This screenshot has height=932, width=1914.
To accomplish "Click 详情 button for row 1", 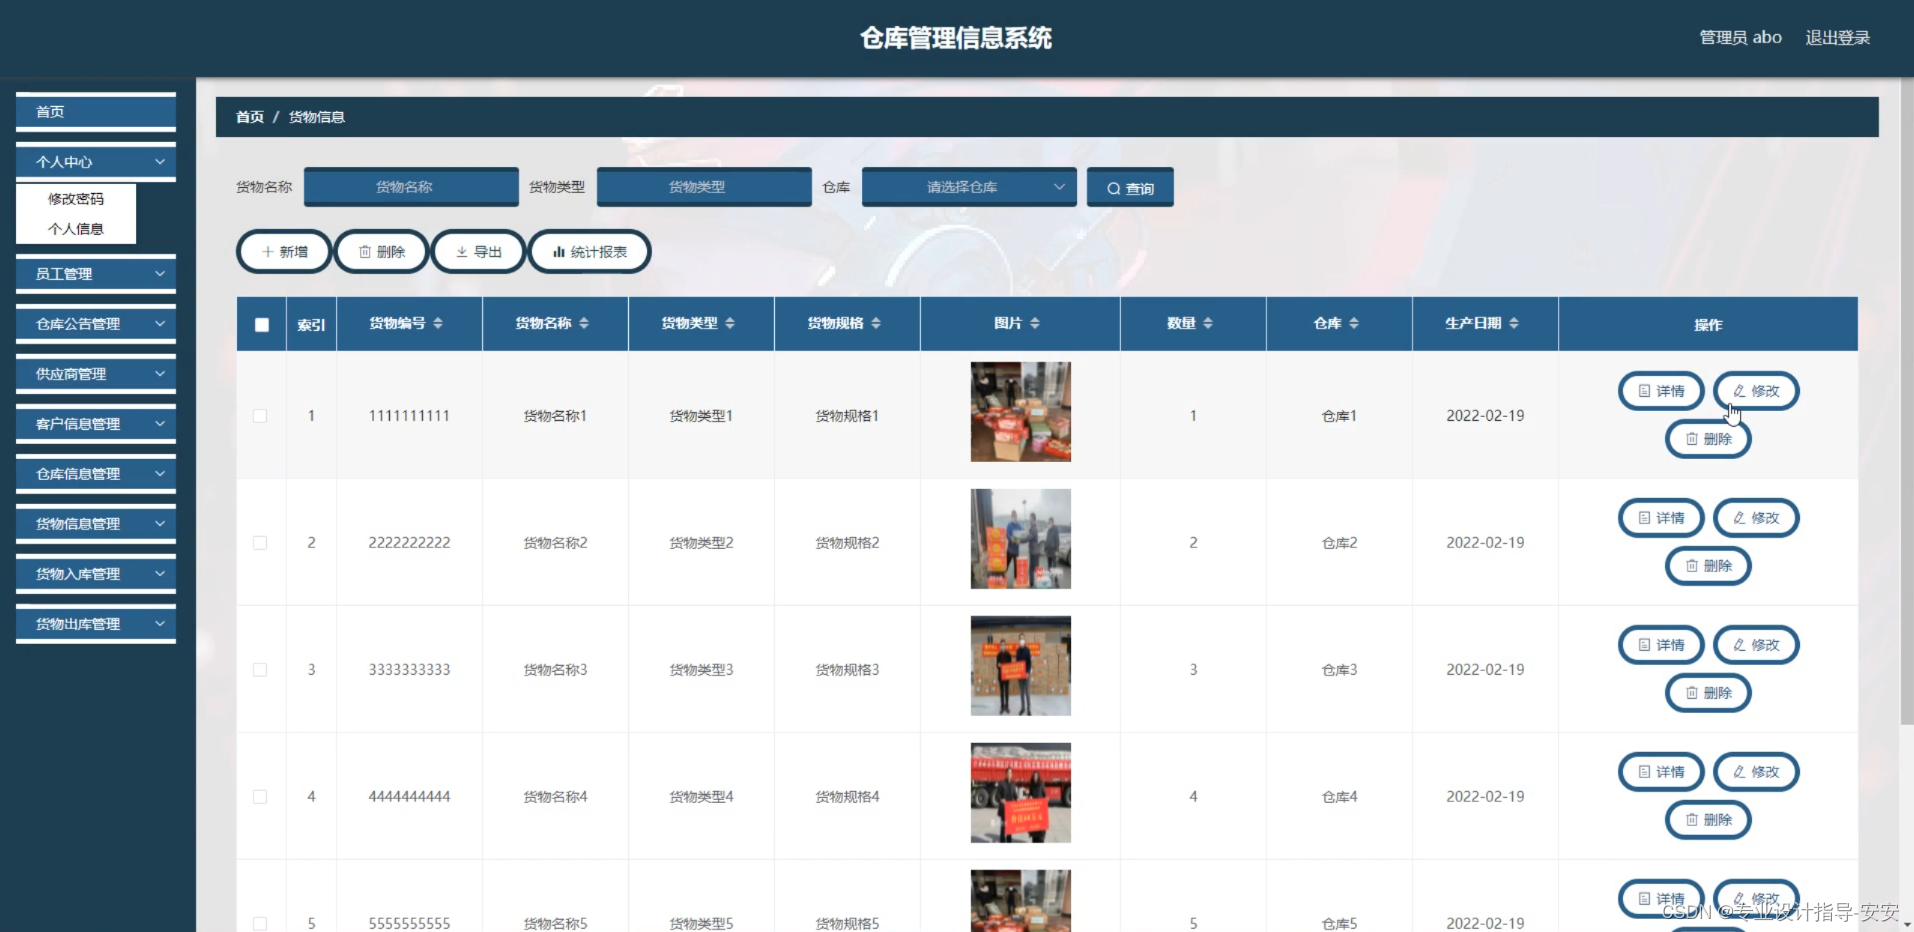I will tap(1661, 391).
